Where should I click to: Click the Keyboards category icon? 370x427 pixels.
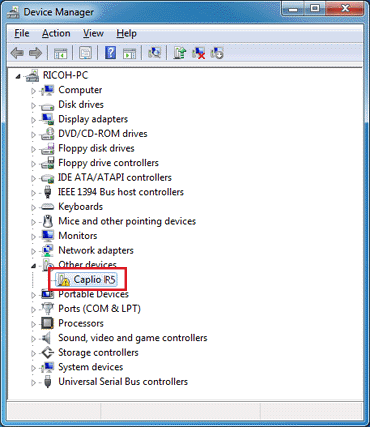(47, 207)
